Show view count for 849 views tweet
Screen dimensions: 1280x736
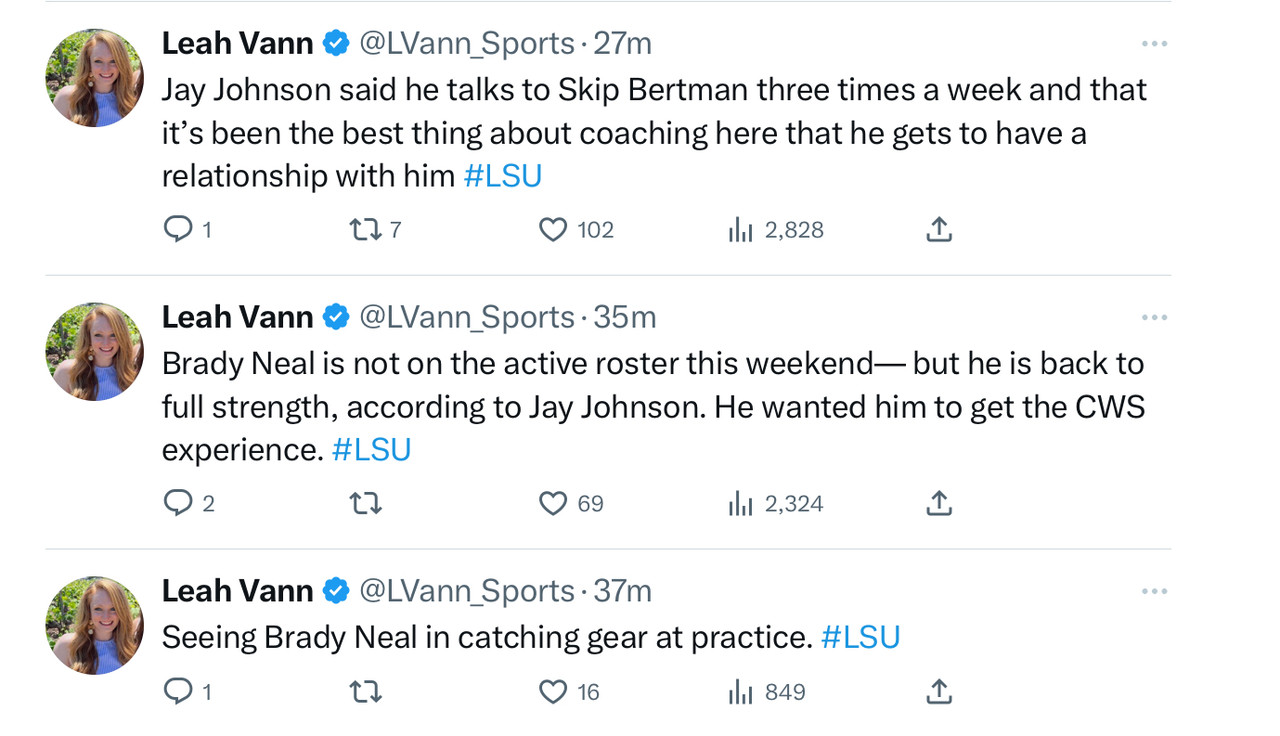pos(740,692)
